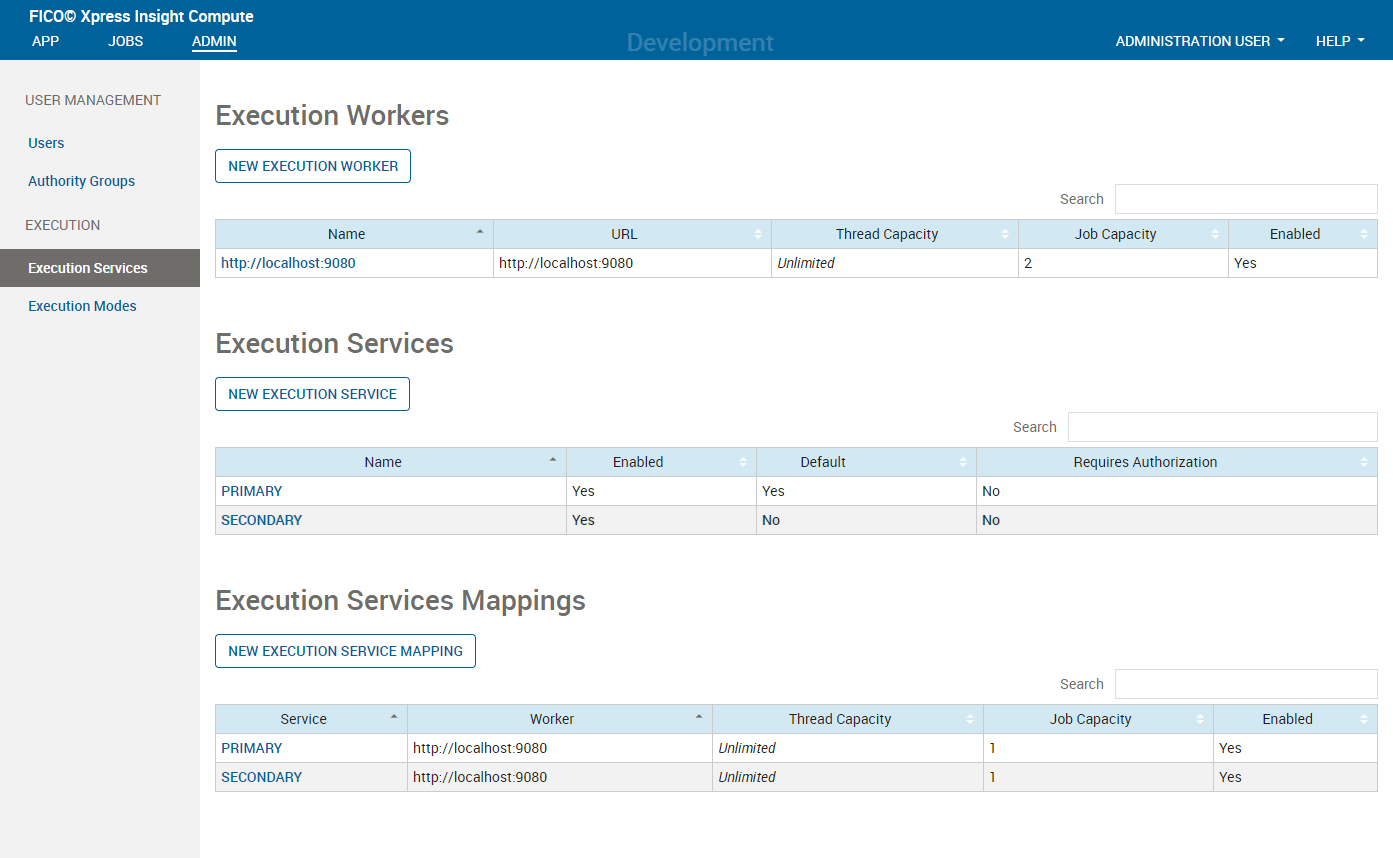Click New Execution Service Mapping button
Viewport: 1393px width, 858px height.
point(345,651)
